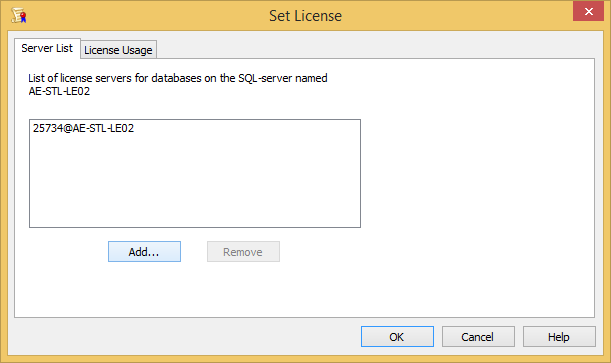The width and height of the screenshot is (611, 363).
Task: Click the Remove button
Action: coord(243,252)
